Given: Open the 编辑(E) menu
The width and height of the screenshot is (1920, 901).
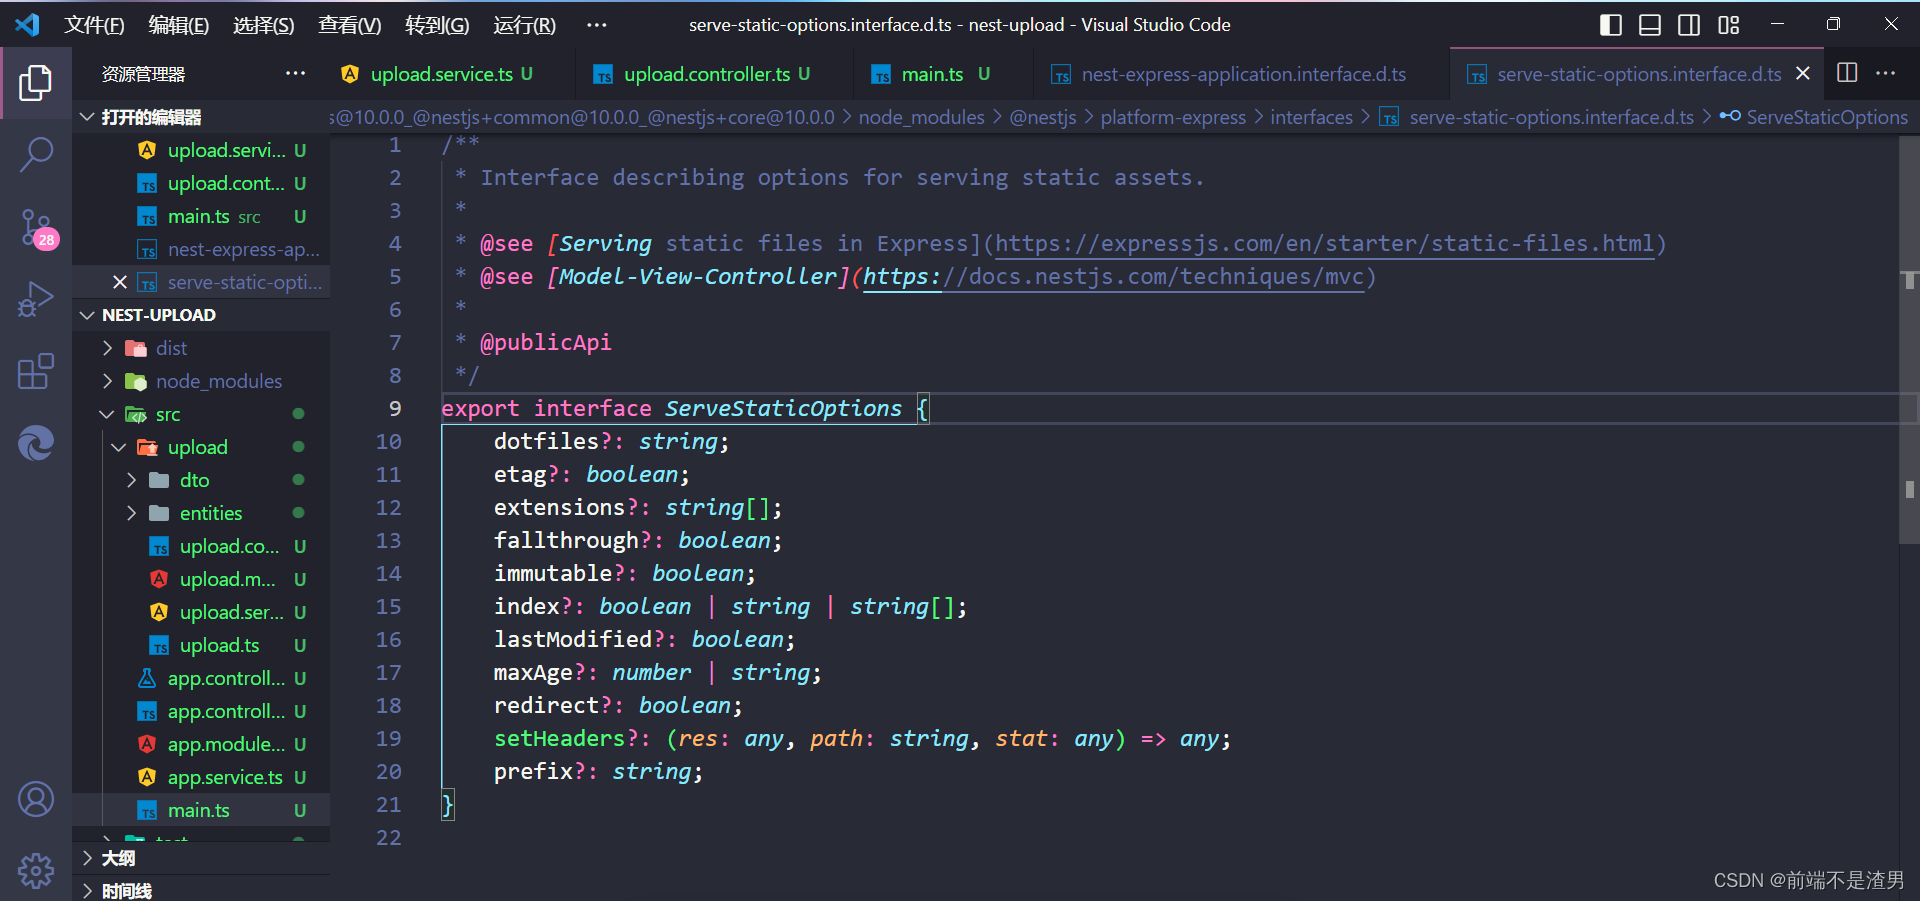Looking at the screenshot, I should click(179, 25).
